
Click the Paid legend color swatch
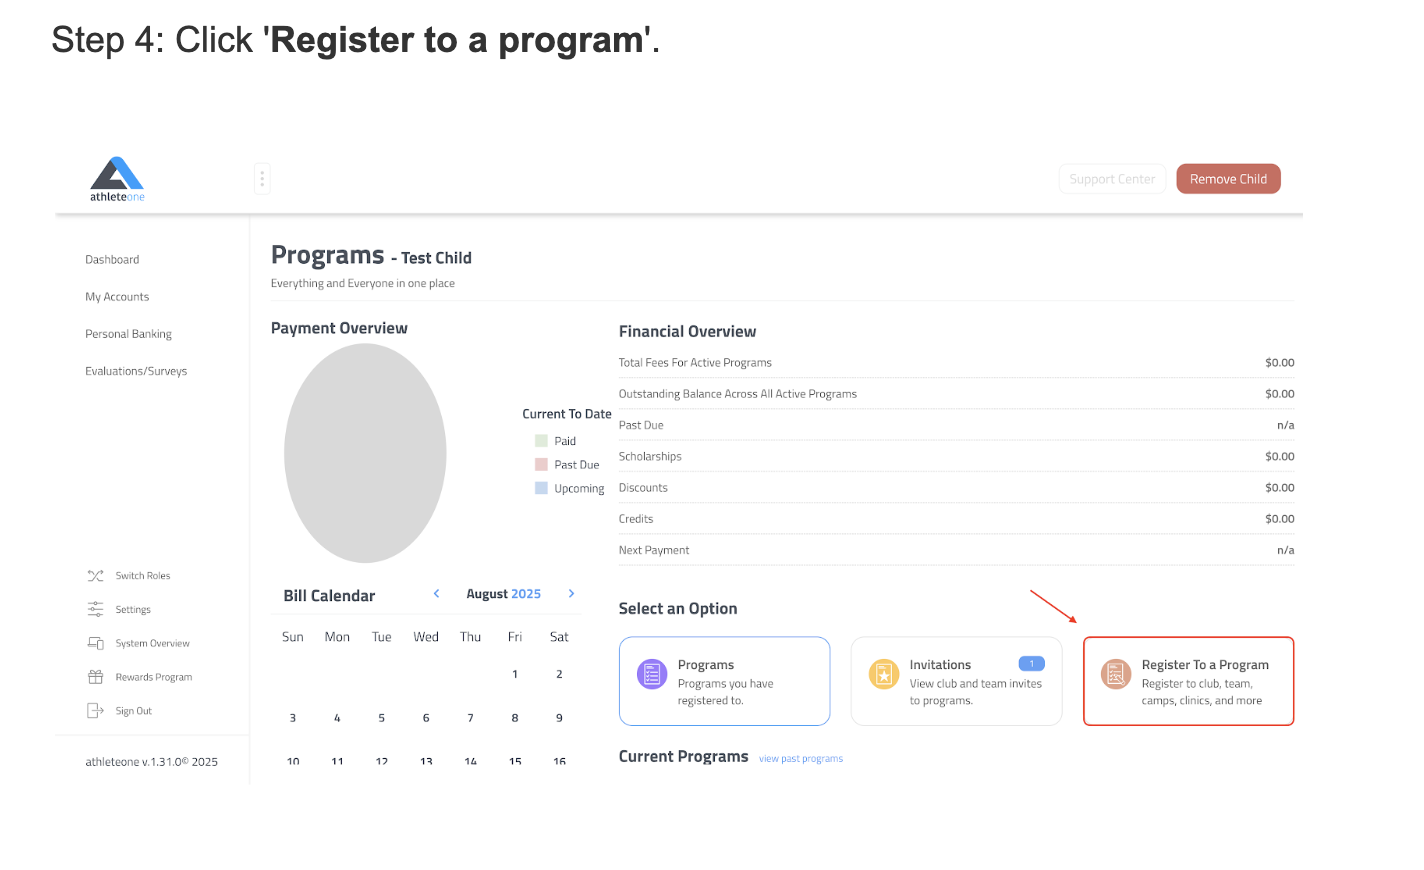[x=541, y=441]
